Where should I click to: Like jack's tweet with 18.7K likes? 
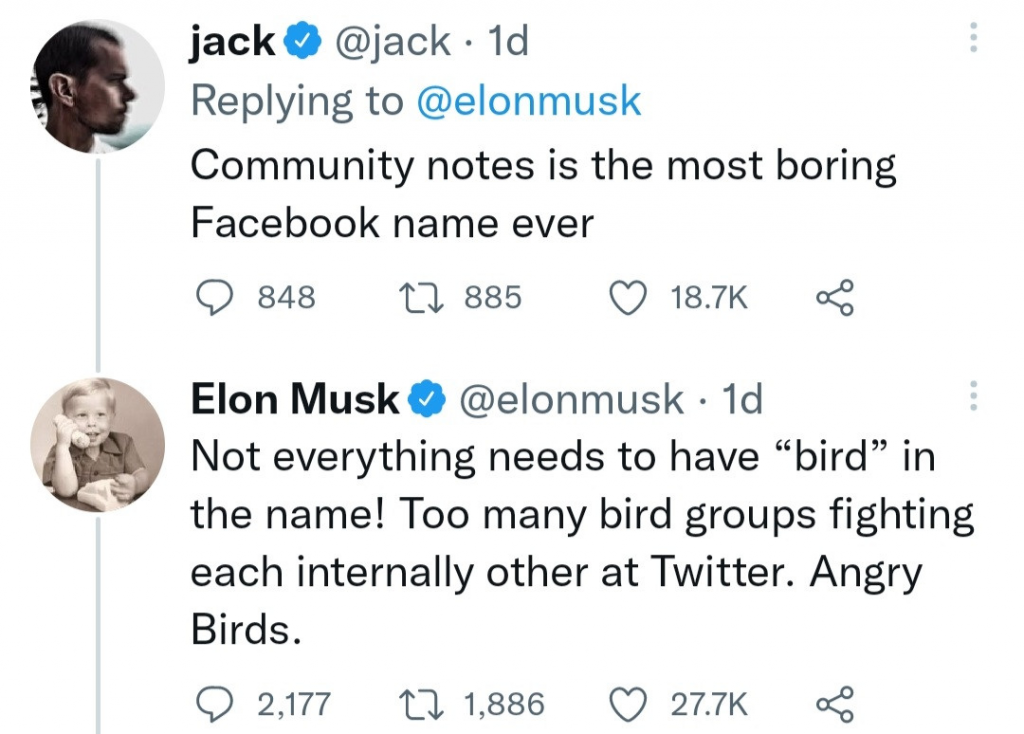(627, 298)
